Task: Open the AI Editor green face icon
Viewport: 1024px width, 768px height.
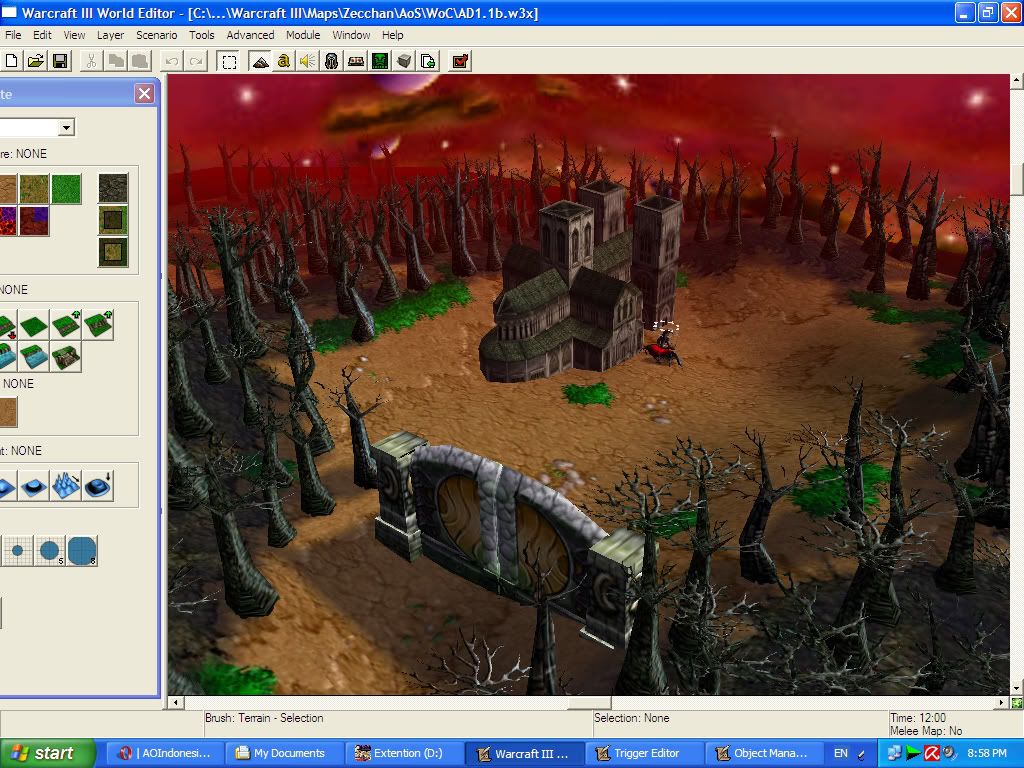Action: [380, 61]
